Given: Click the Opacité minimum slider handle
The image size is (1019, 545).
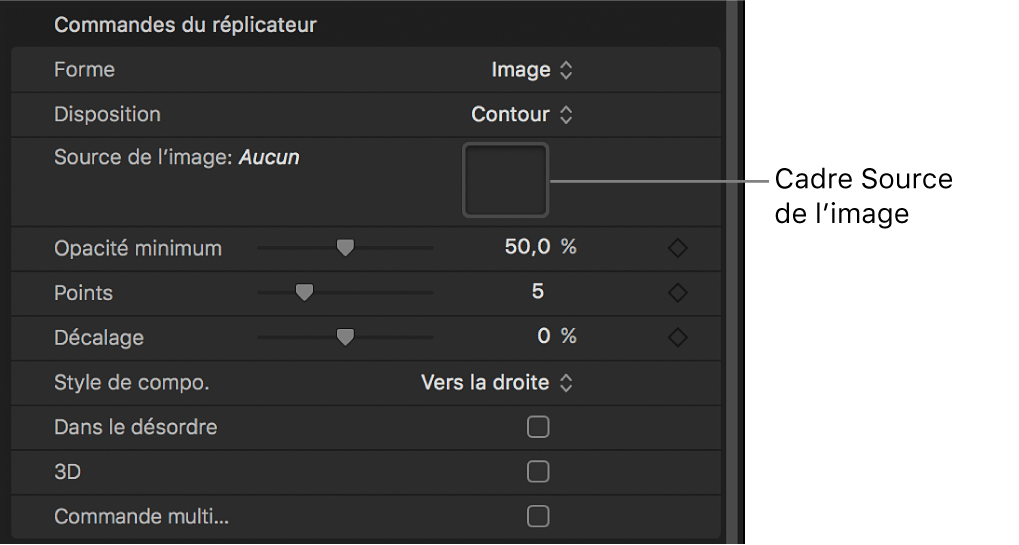Looking at the screenshot, I should click(345, 248).
